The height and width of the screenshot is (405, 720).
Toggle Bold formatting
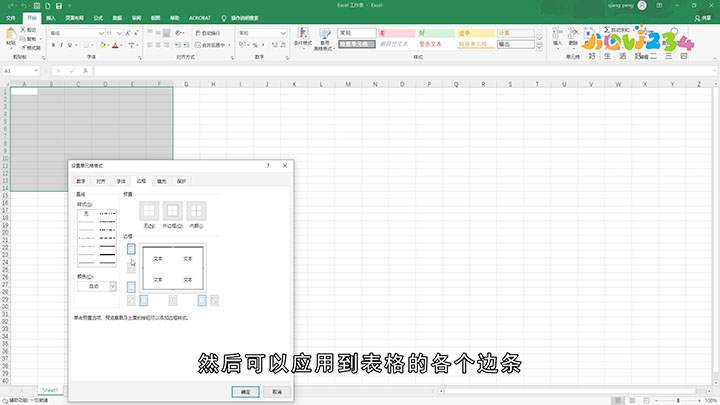point(53,45)
